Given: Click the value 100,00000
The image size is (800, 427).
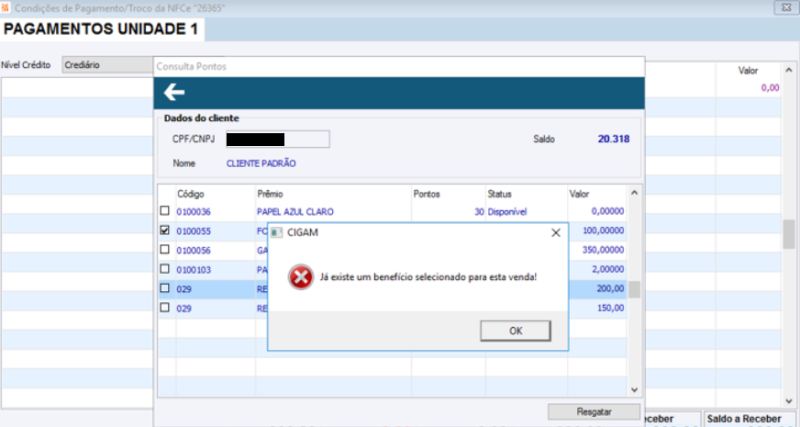Looking at the screenshot, I should (x=603, y=231).
